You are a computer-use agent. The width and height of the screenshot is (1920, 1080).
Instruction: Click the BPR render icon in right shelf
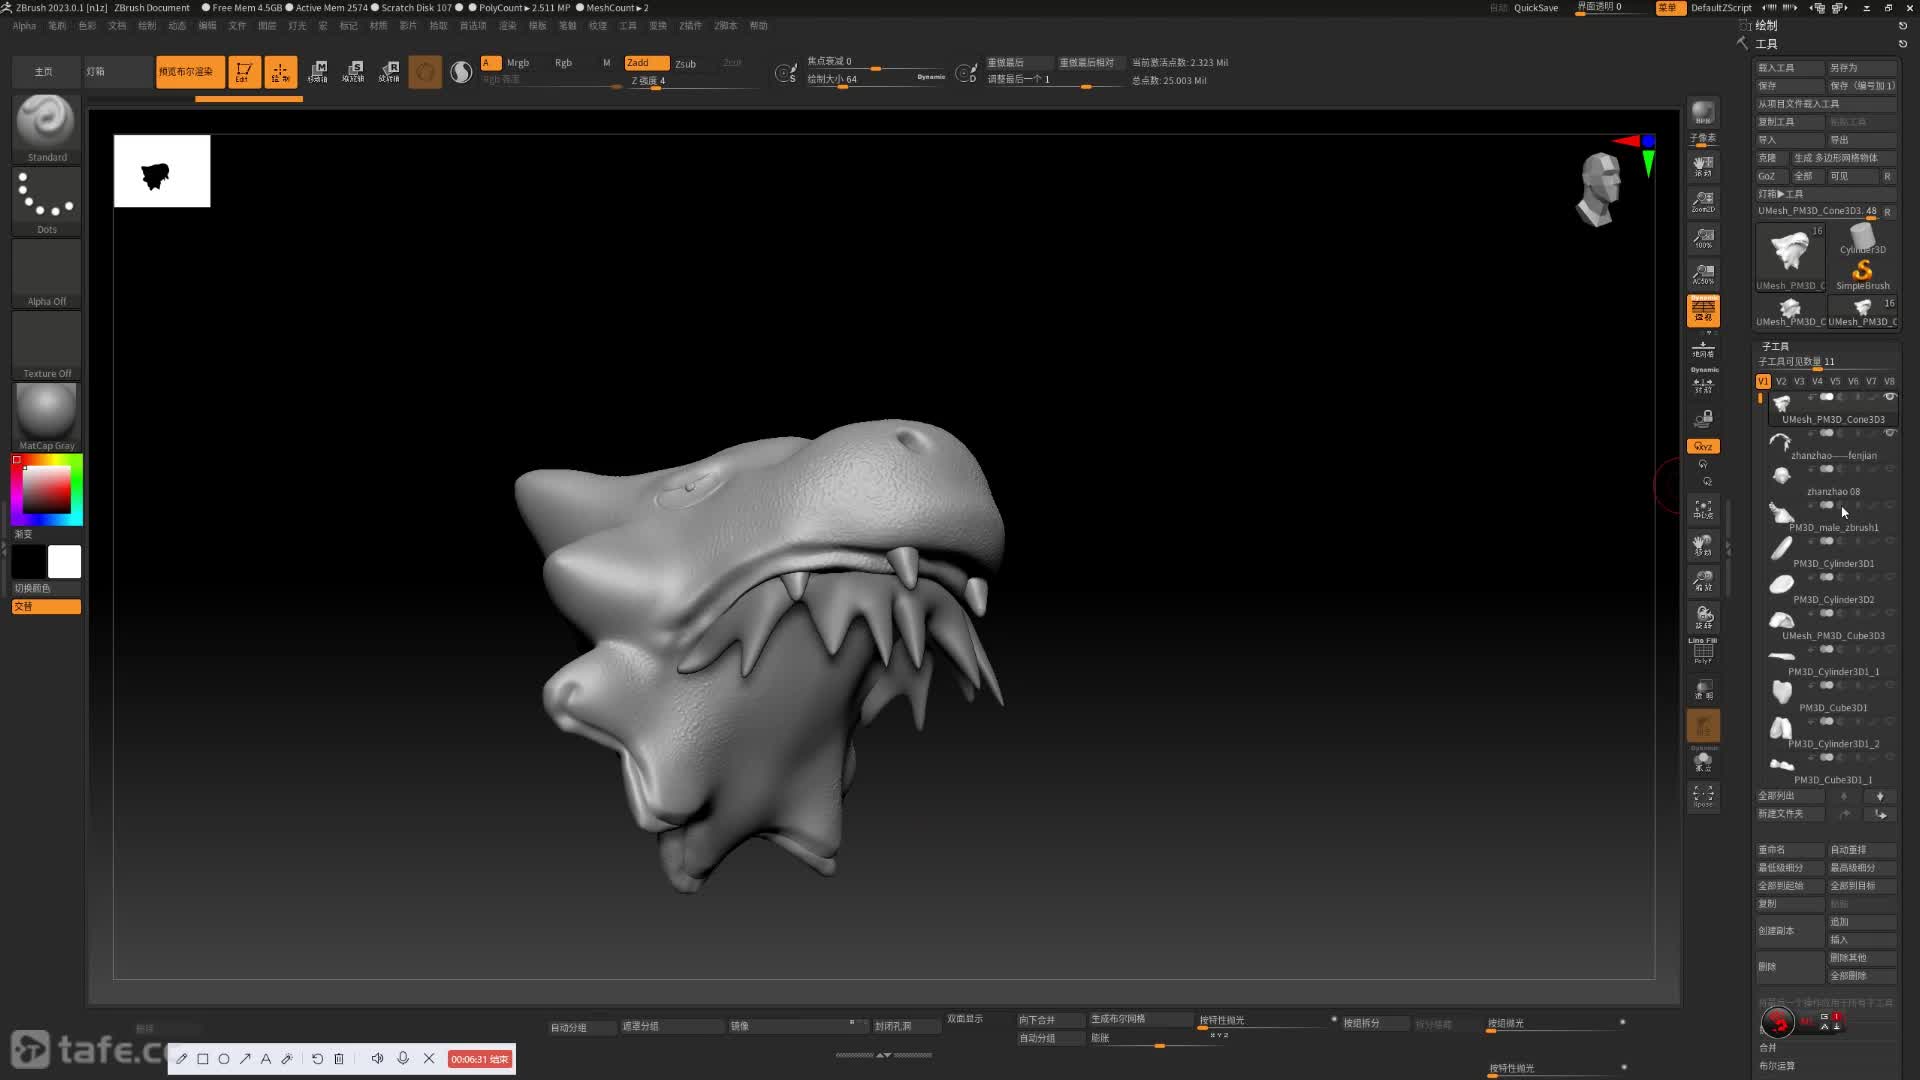coord(1703,113)
